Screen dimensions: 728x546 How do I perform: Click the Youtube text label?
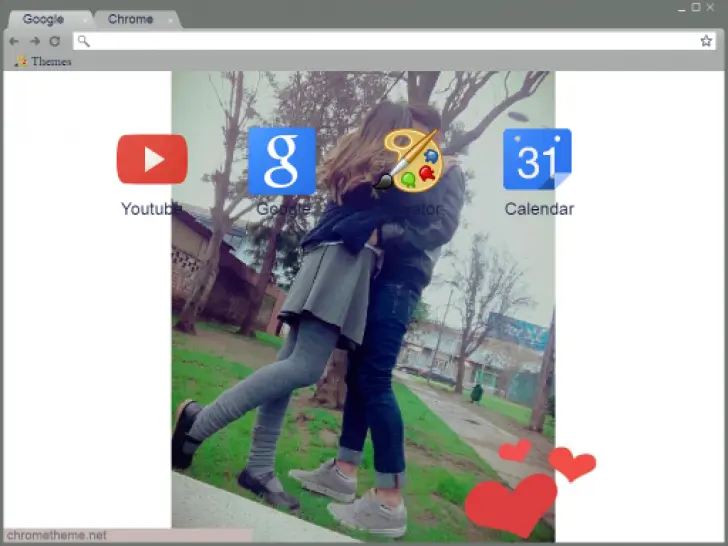(x=151, y=209)
